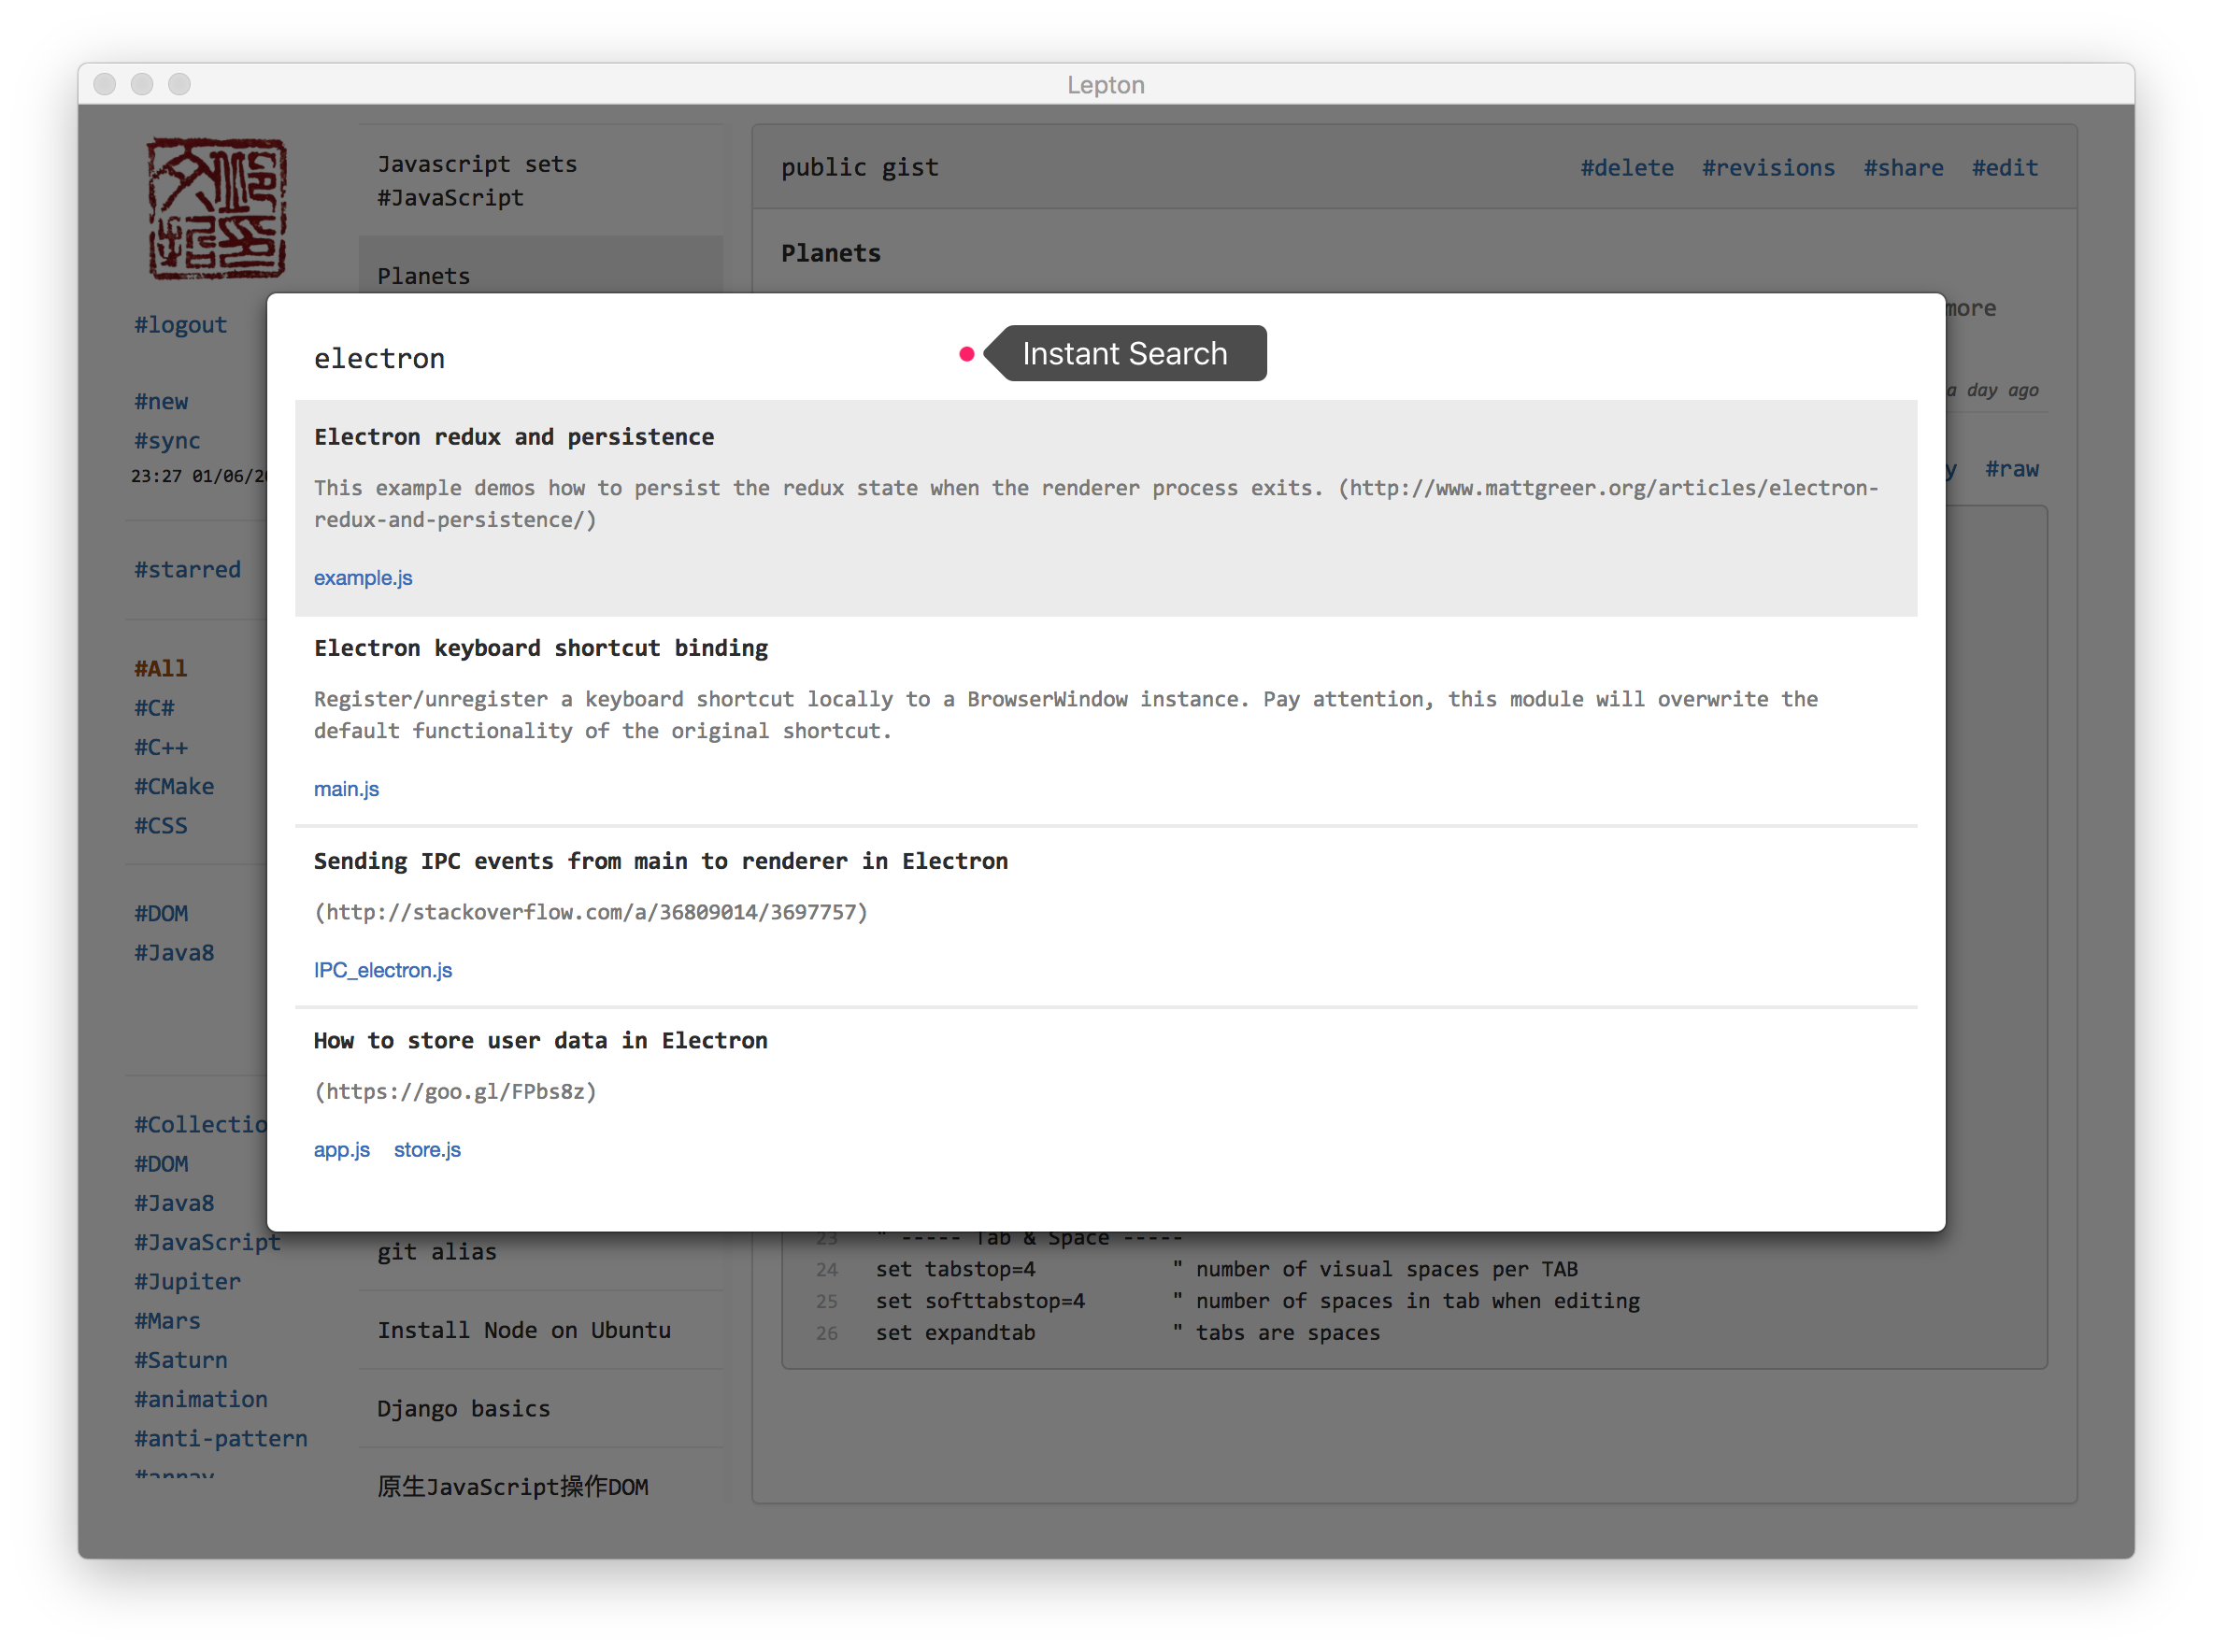The height and width of the screenshot is (1652, 2213).
Task: Open #revisions for the gist
Action: click(1768, 168)
